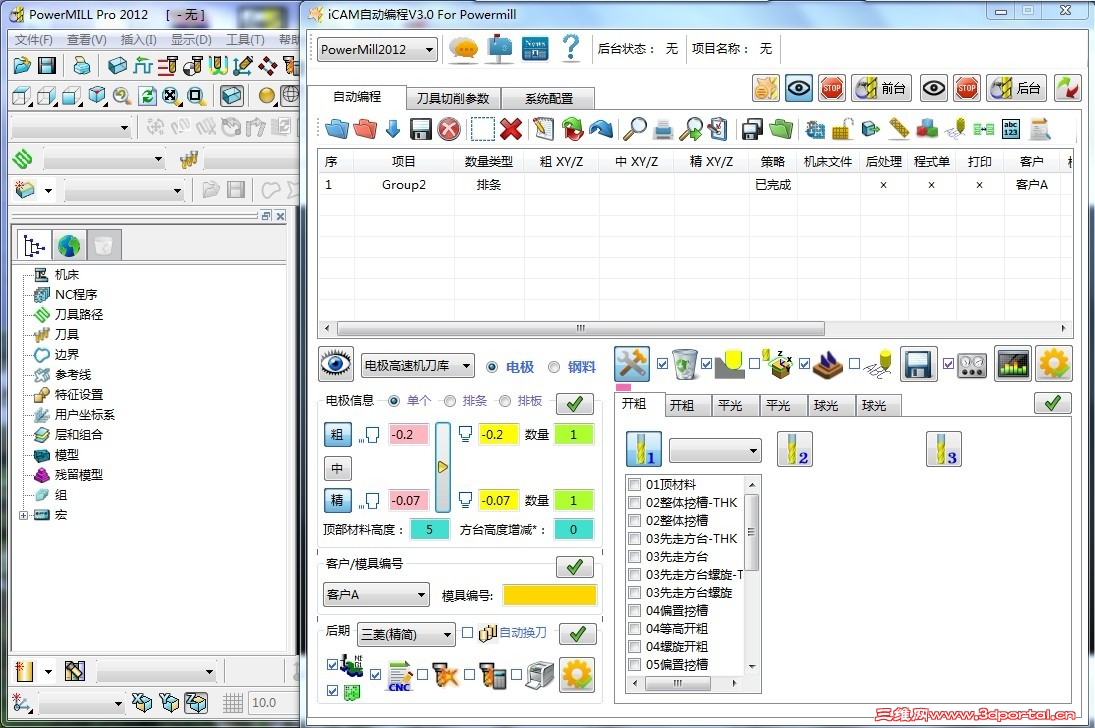Select the 电极 radio button
The width and height of the screenshot is (1095, 728).
tap(492, 367)
